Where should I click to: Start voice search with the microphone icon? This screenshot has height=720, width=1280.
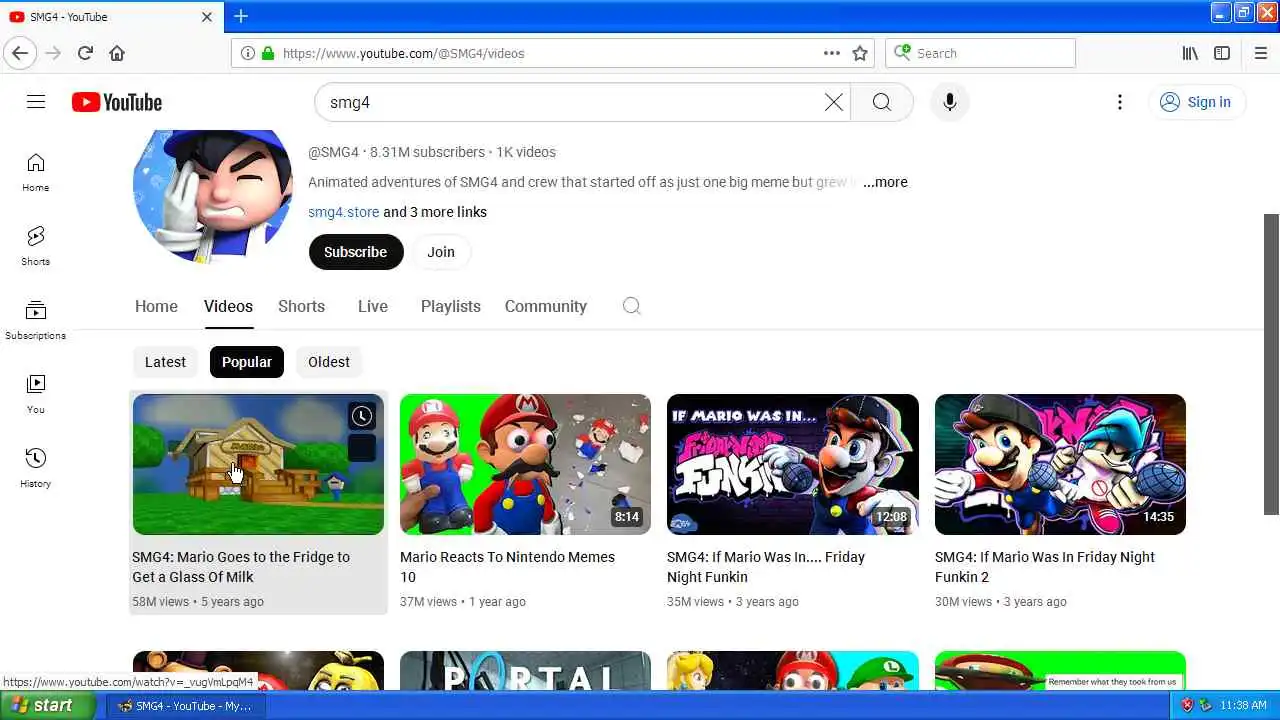(x=950, y=102)
